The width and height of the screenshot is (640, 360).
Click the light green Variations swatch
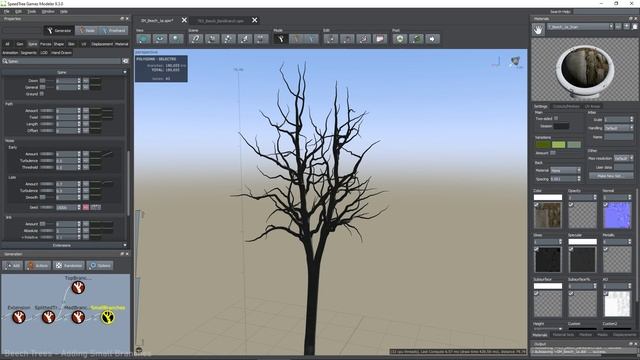[558, 144]
